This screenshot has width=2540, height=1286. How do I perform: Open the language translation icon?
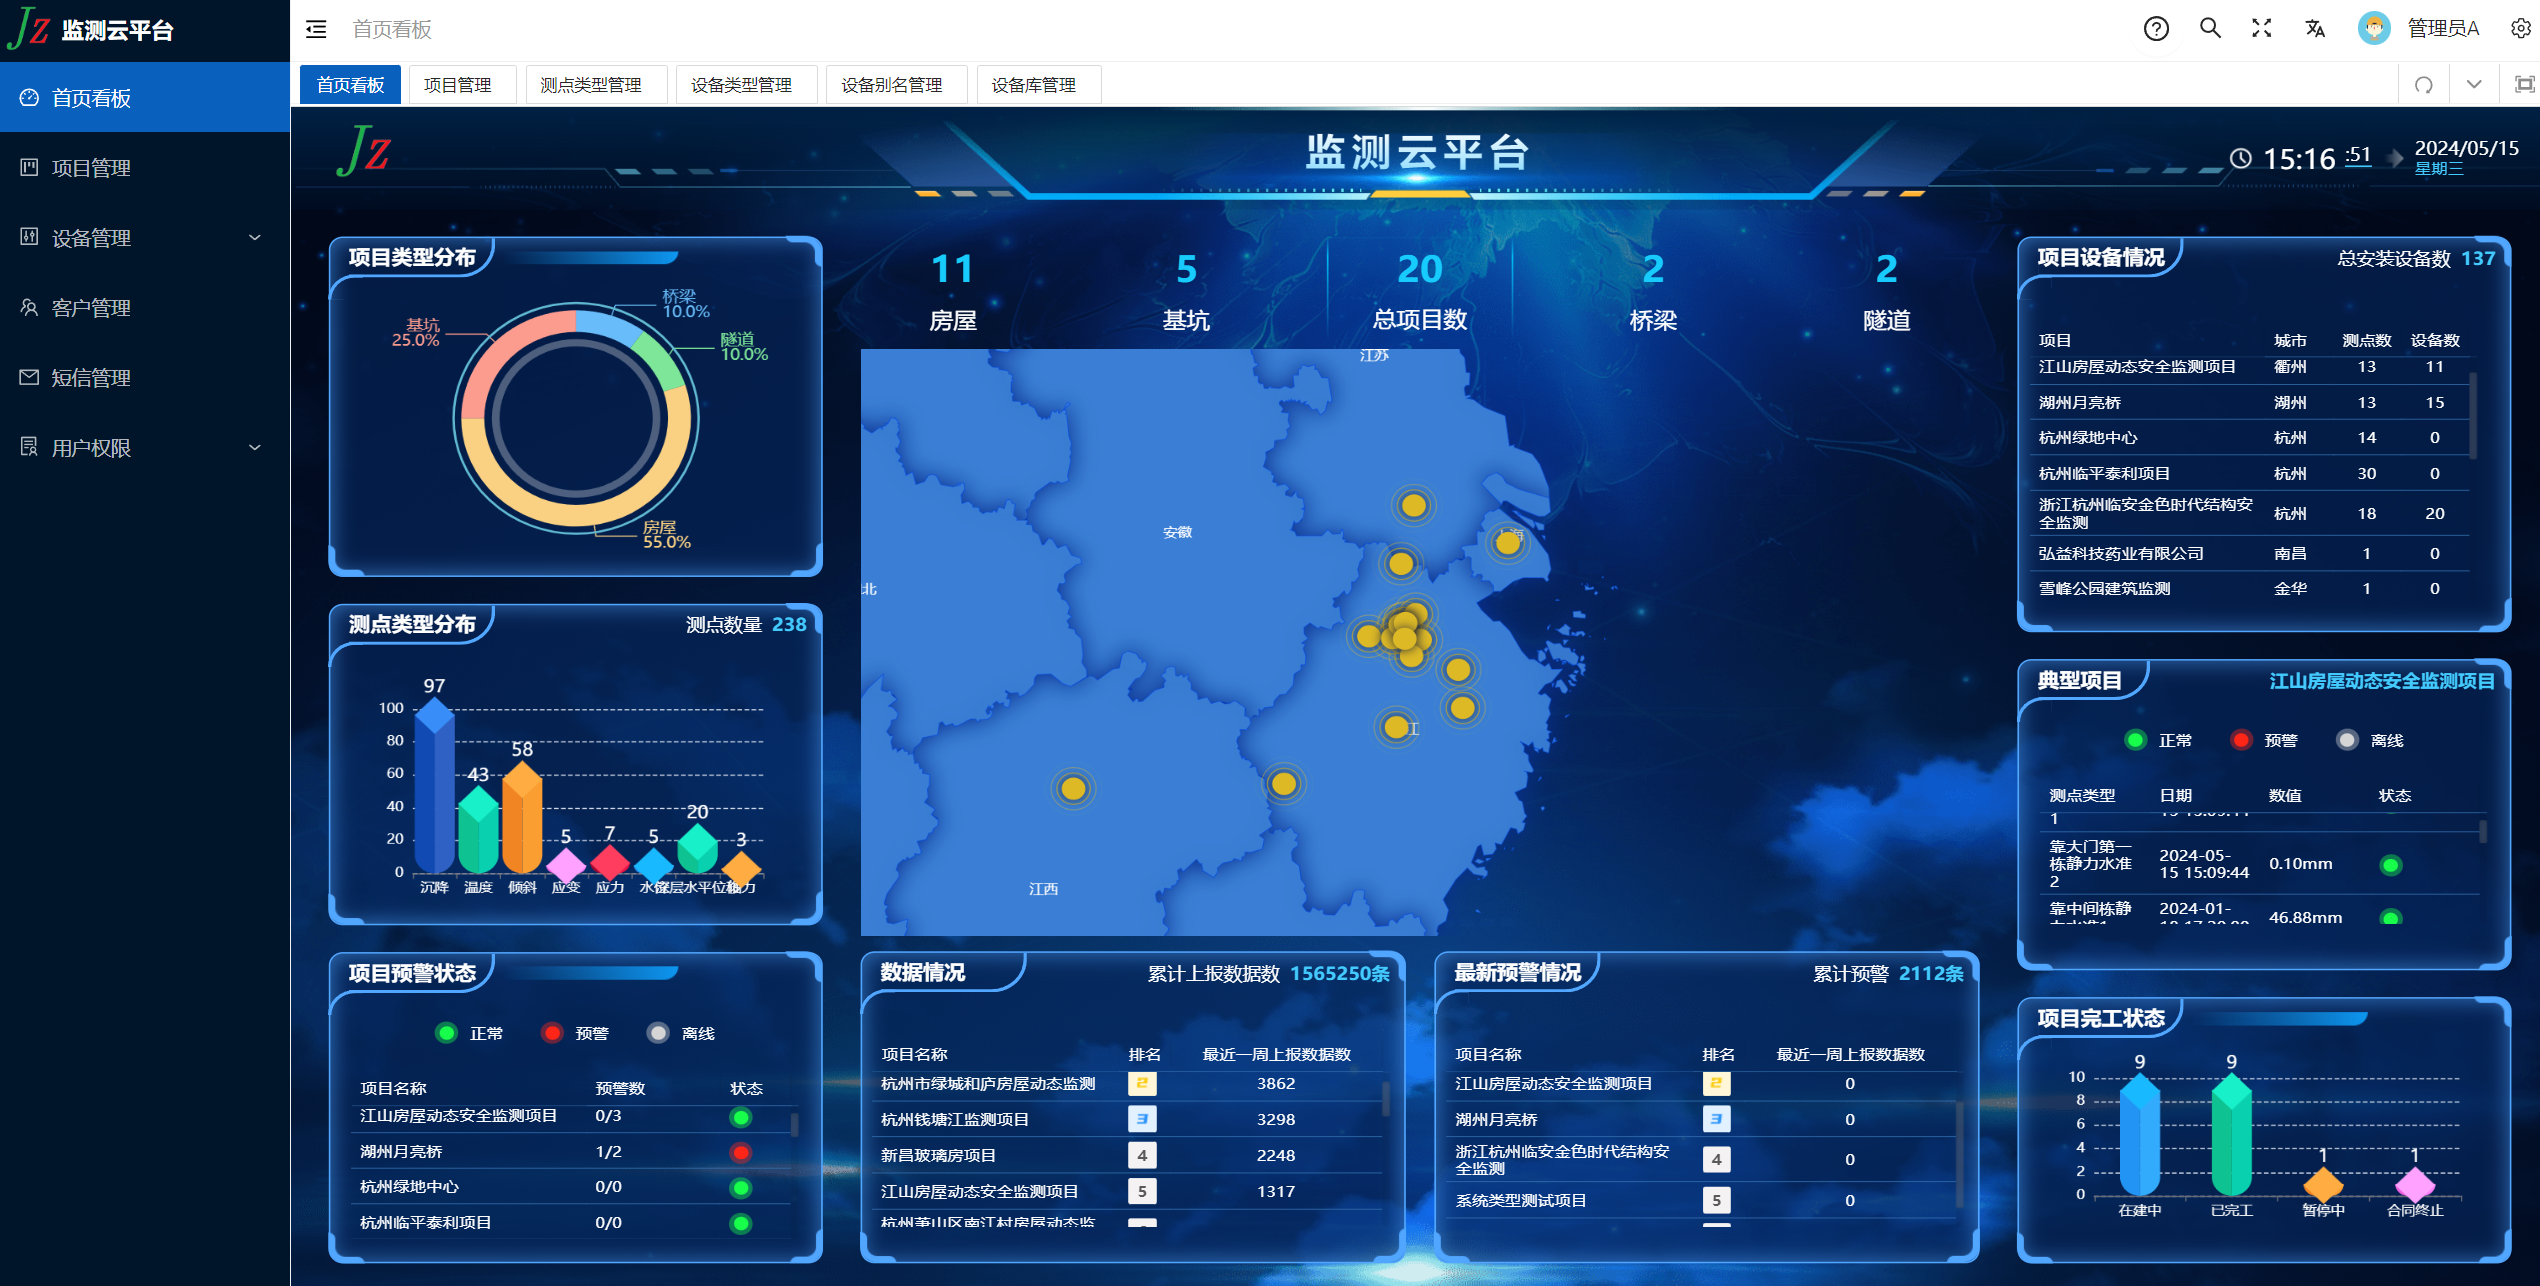point(2315,29)
